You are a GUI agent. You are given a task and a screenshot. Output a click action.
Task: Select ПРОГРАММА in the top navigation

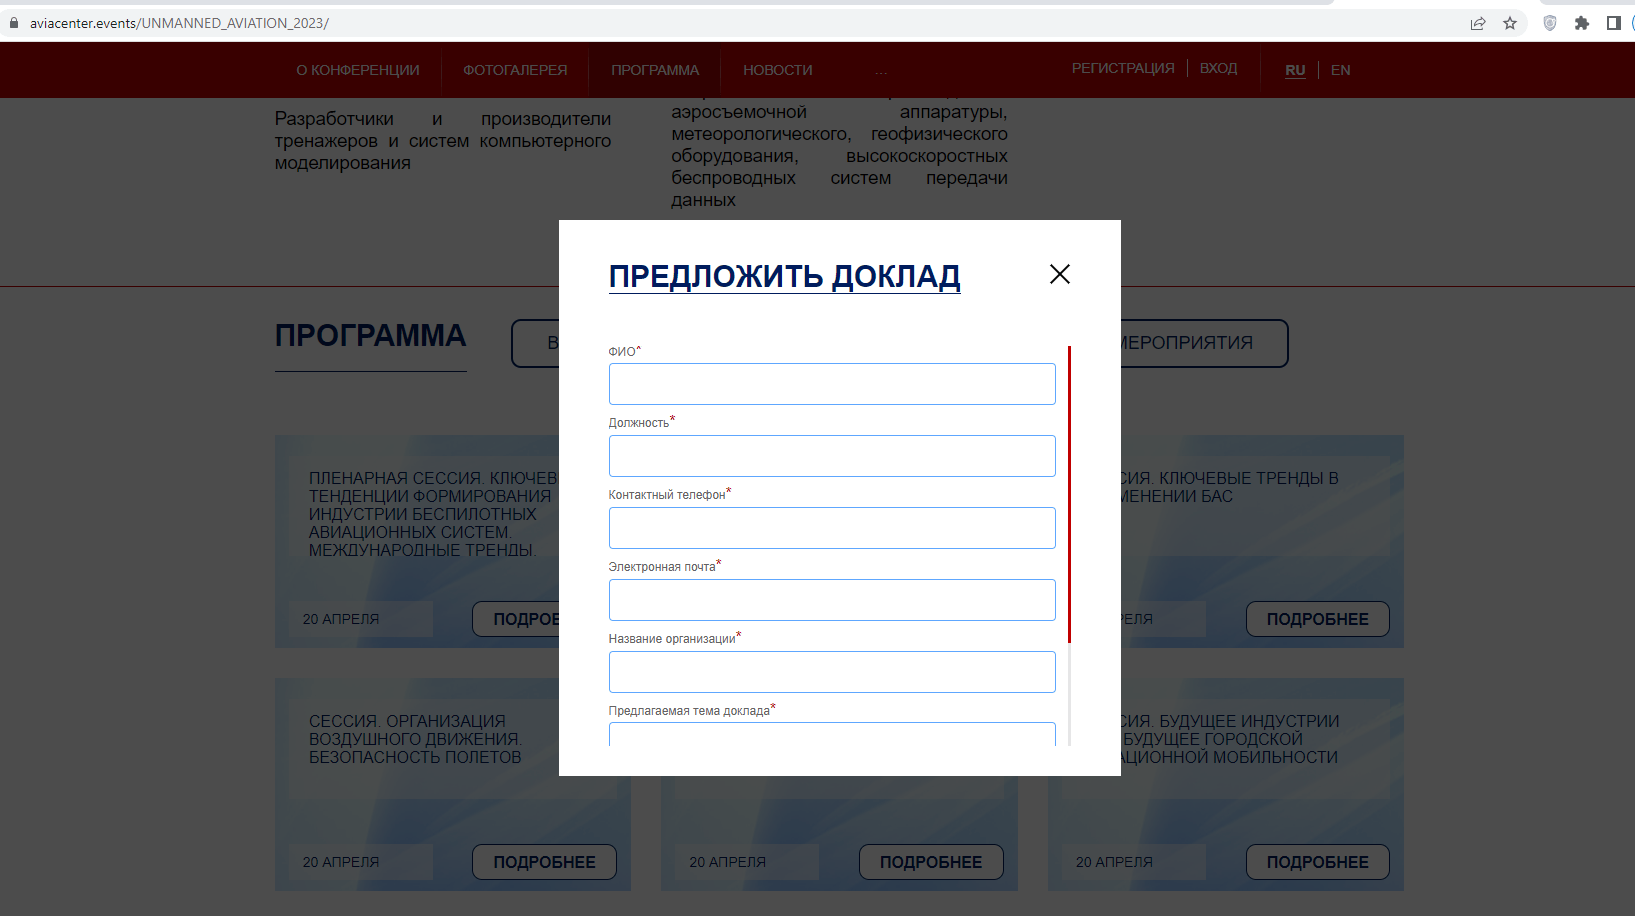(x=655, y=70)
